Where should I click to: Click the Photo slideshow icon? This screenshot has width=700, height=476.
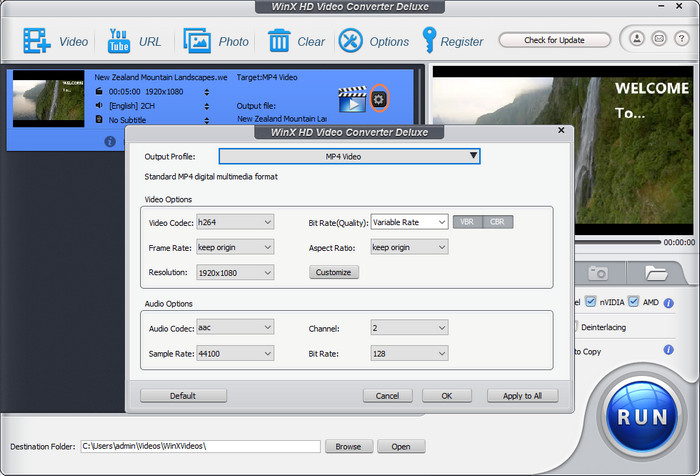pyautogui.click(x=197, y=41)
